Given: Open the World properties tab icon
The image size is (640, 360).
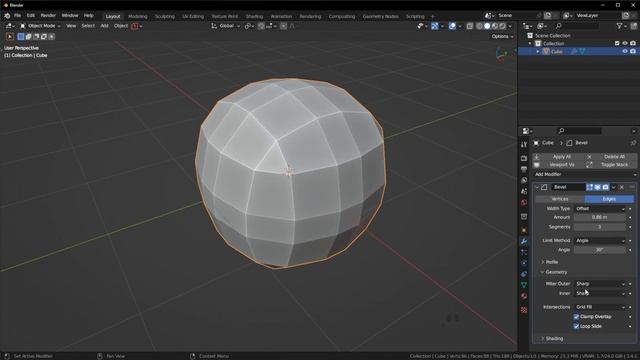Looking at the screenshot, I should [x=524, y=202].
